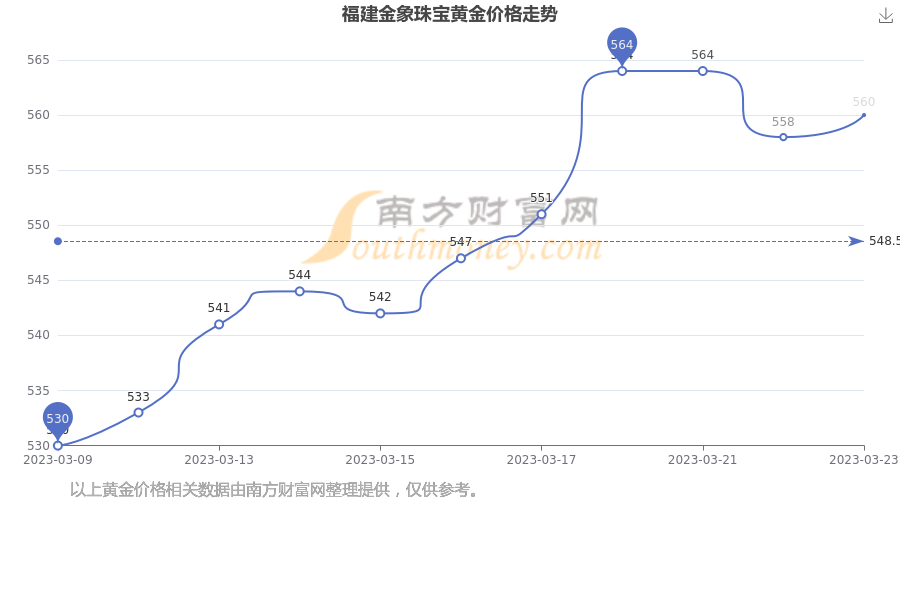Screen dimensions: 900x600
Task: Select the second 564 data point
Action: pos(703,71)
